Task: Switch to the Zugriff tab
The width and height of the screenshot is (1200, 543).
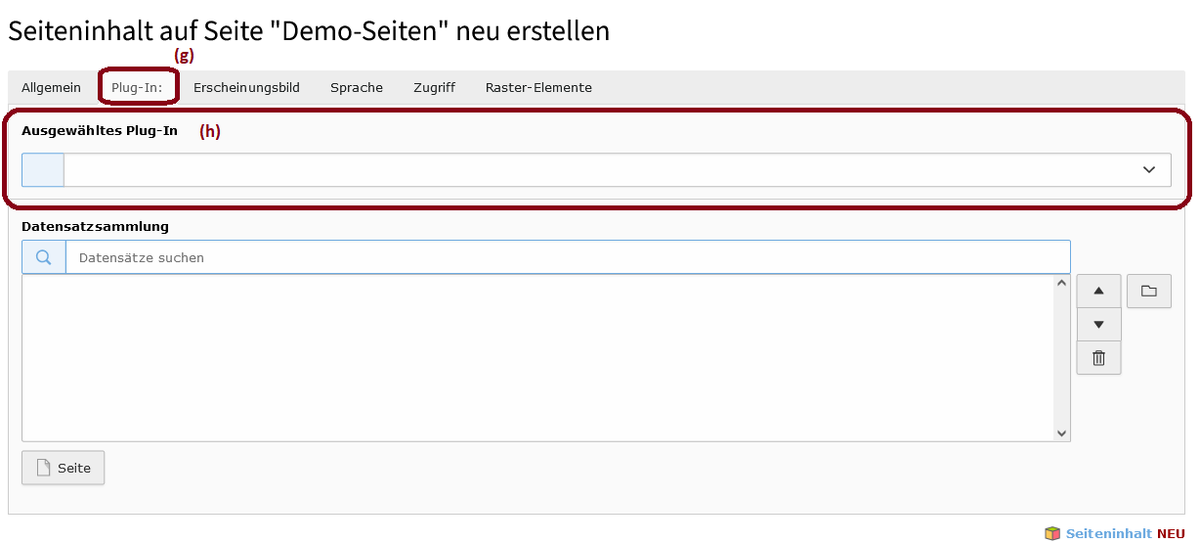Action: pos(434,87)
